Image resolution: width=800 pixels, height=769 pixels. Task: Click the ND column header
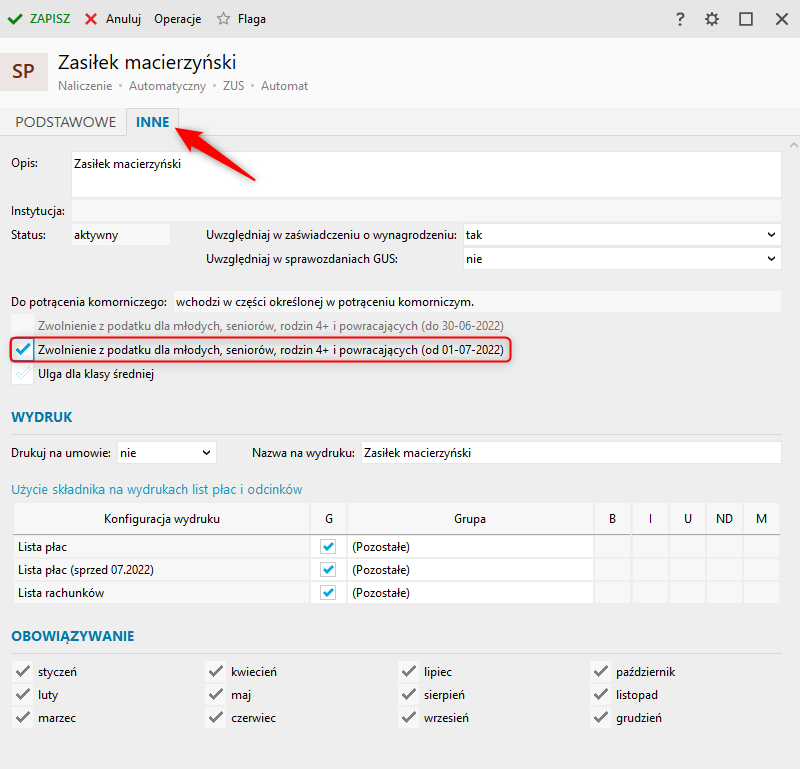point(724,519)
